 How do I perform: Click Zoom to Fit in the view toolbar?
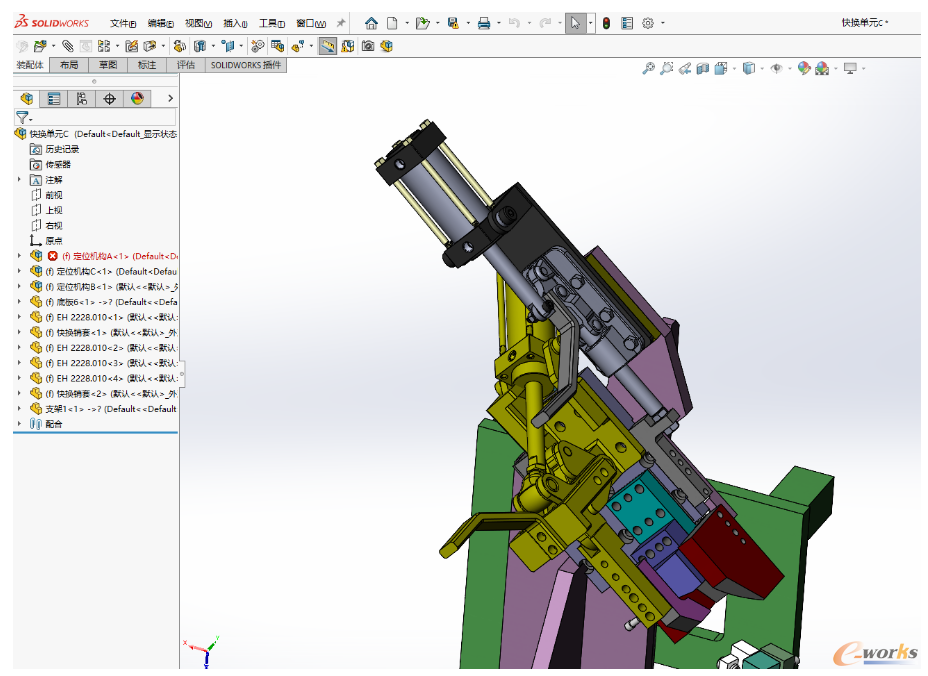648,69
